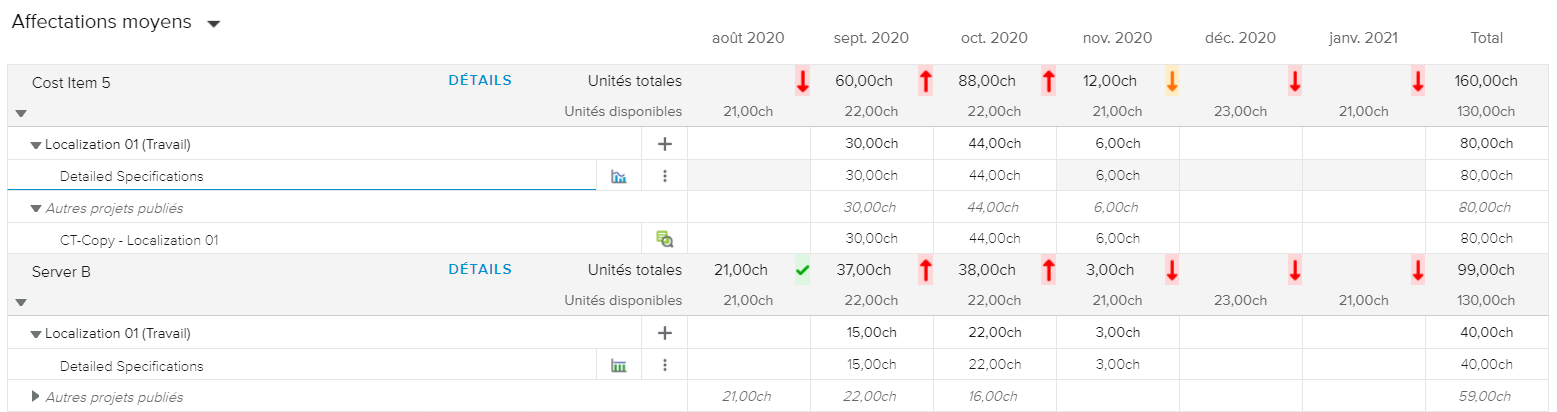Click orange down arrow in Cost Item 5 row

point(1172,82)
